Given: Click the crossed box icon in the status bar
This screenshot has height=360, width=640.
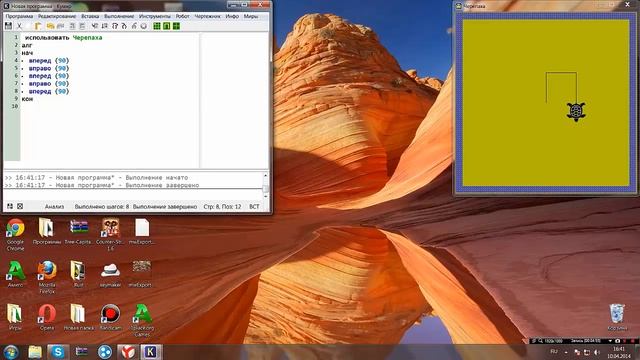Looking at the screenshot, I should (20, 206).
